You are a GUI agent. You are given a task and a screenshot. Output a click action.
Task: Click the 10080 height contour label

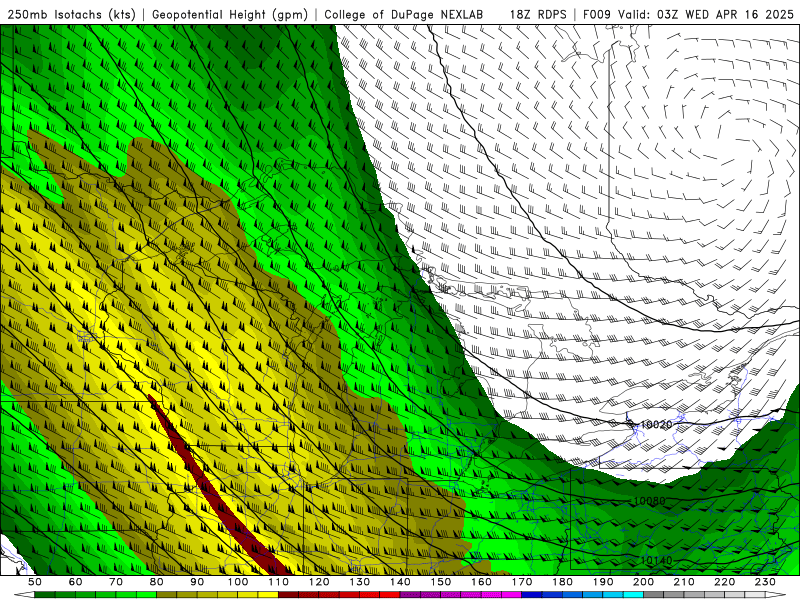click(649, 501)
